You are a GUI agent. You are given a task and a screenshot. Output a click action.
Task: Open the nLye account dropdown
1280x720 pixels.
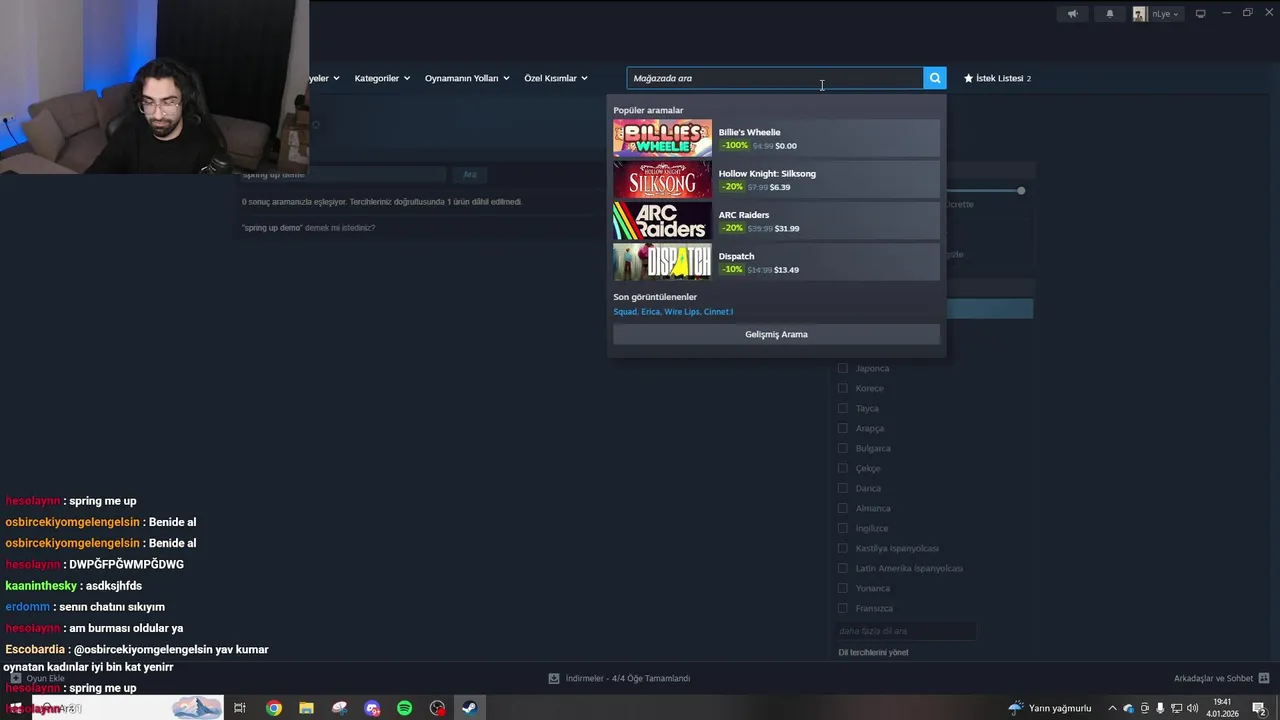point(1166,14)
